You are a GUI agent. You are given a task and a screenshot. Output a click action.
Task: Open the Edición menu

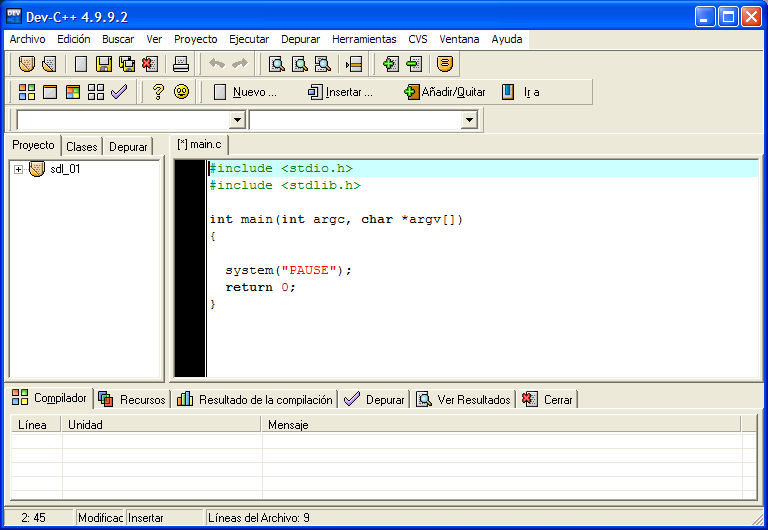[x=73, y=39]
